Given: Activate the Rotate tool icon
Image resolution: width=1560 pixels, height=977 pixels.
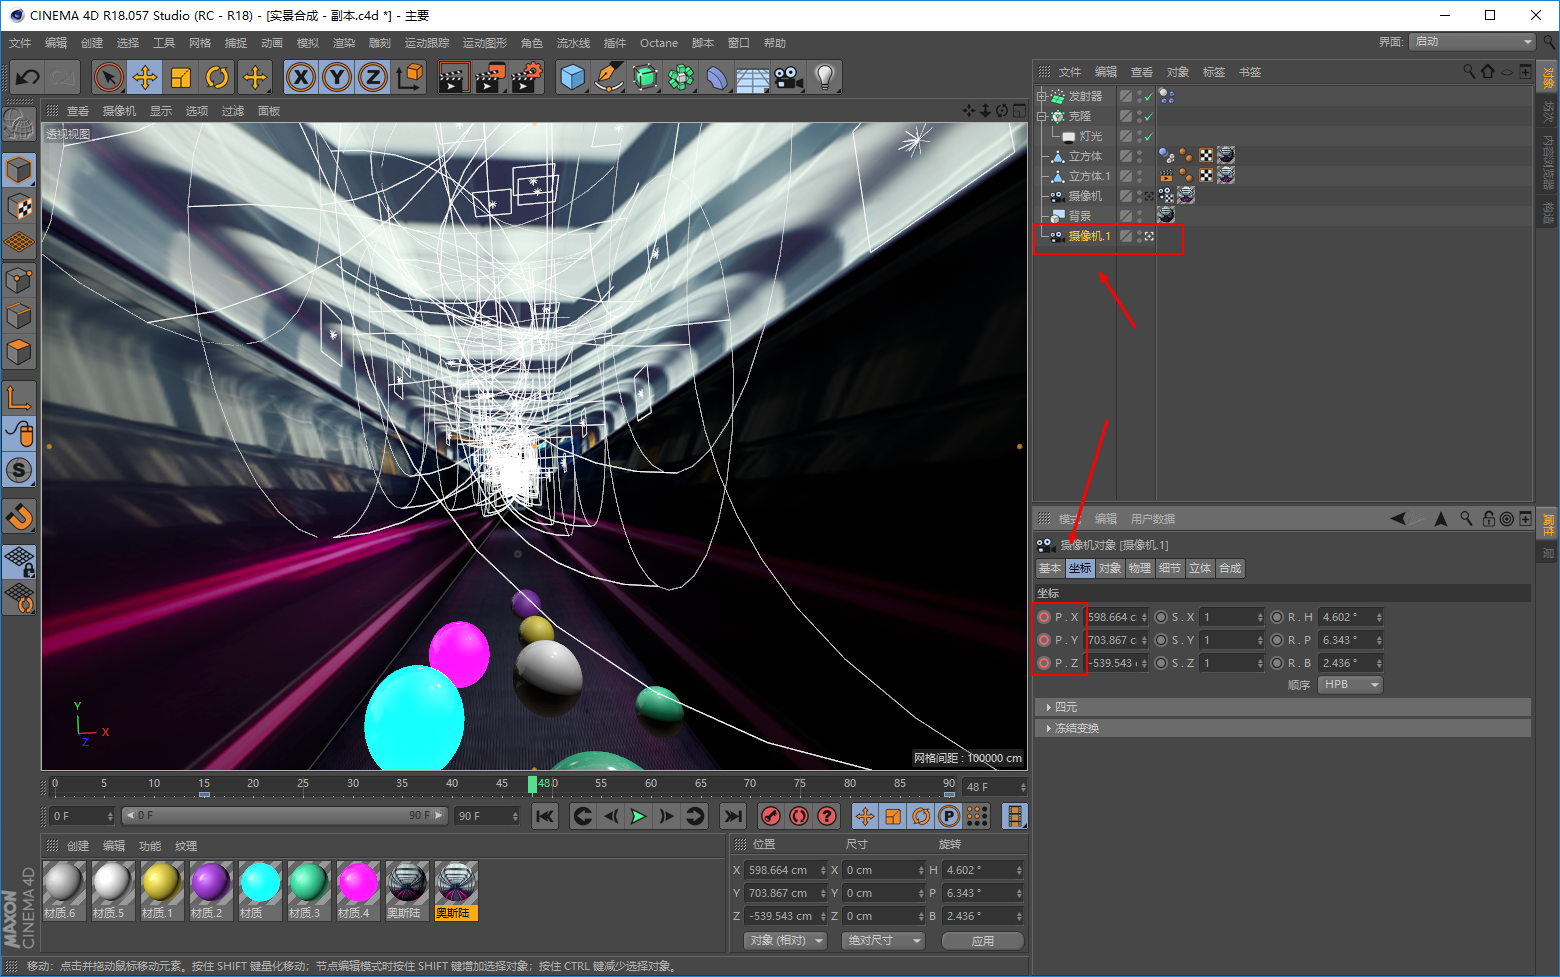Looking at the screenshot, I should click(x=217, y=77).
